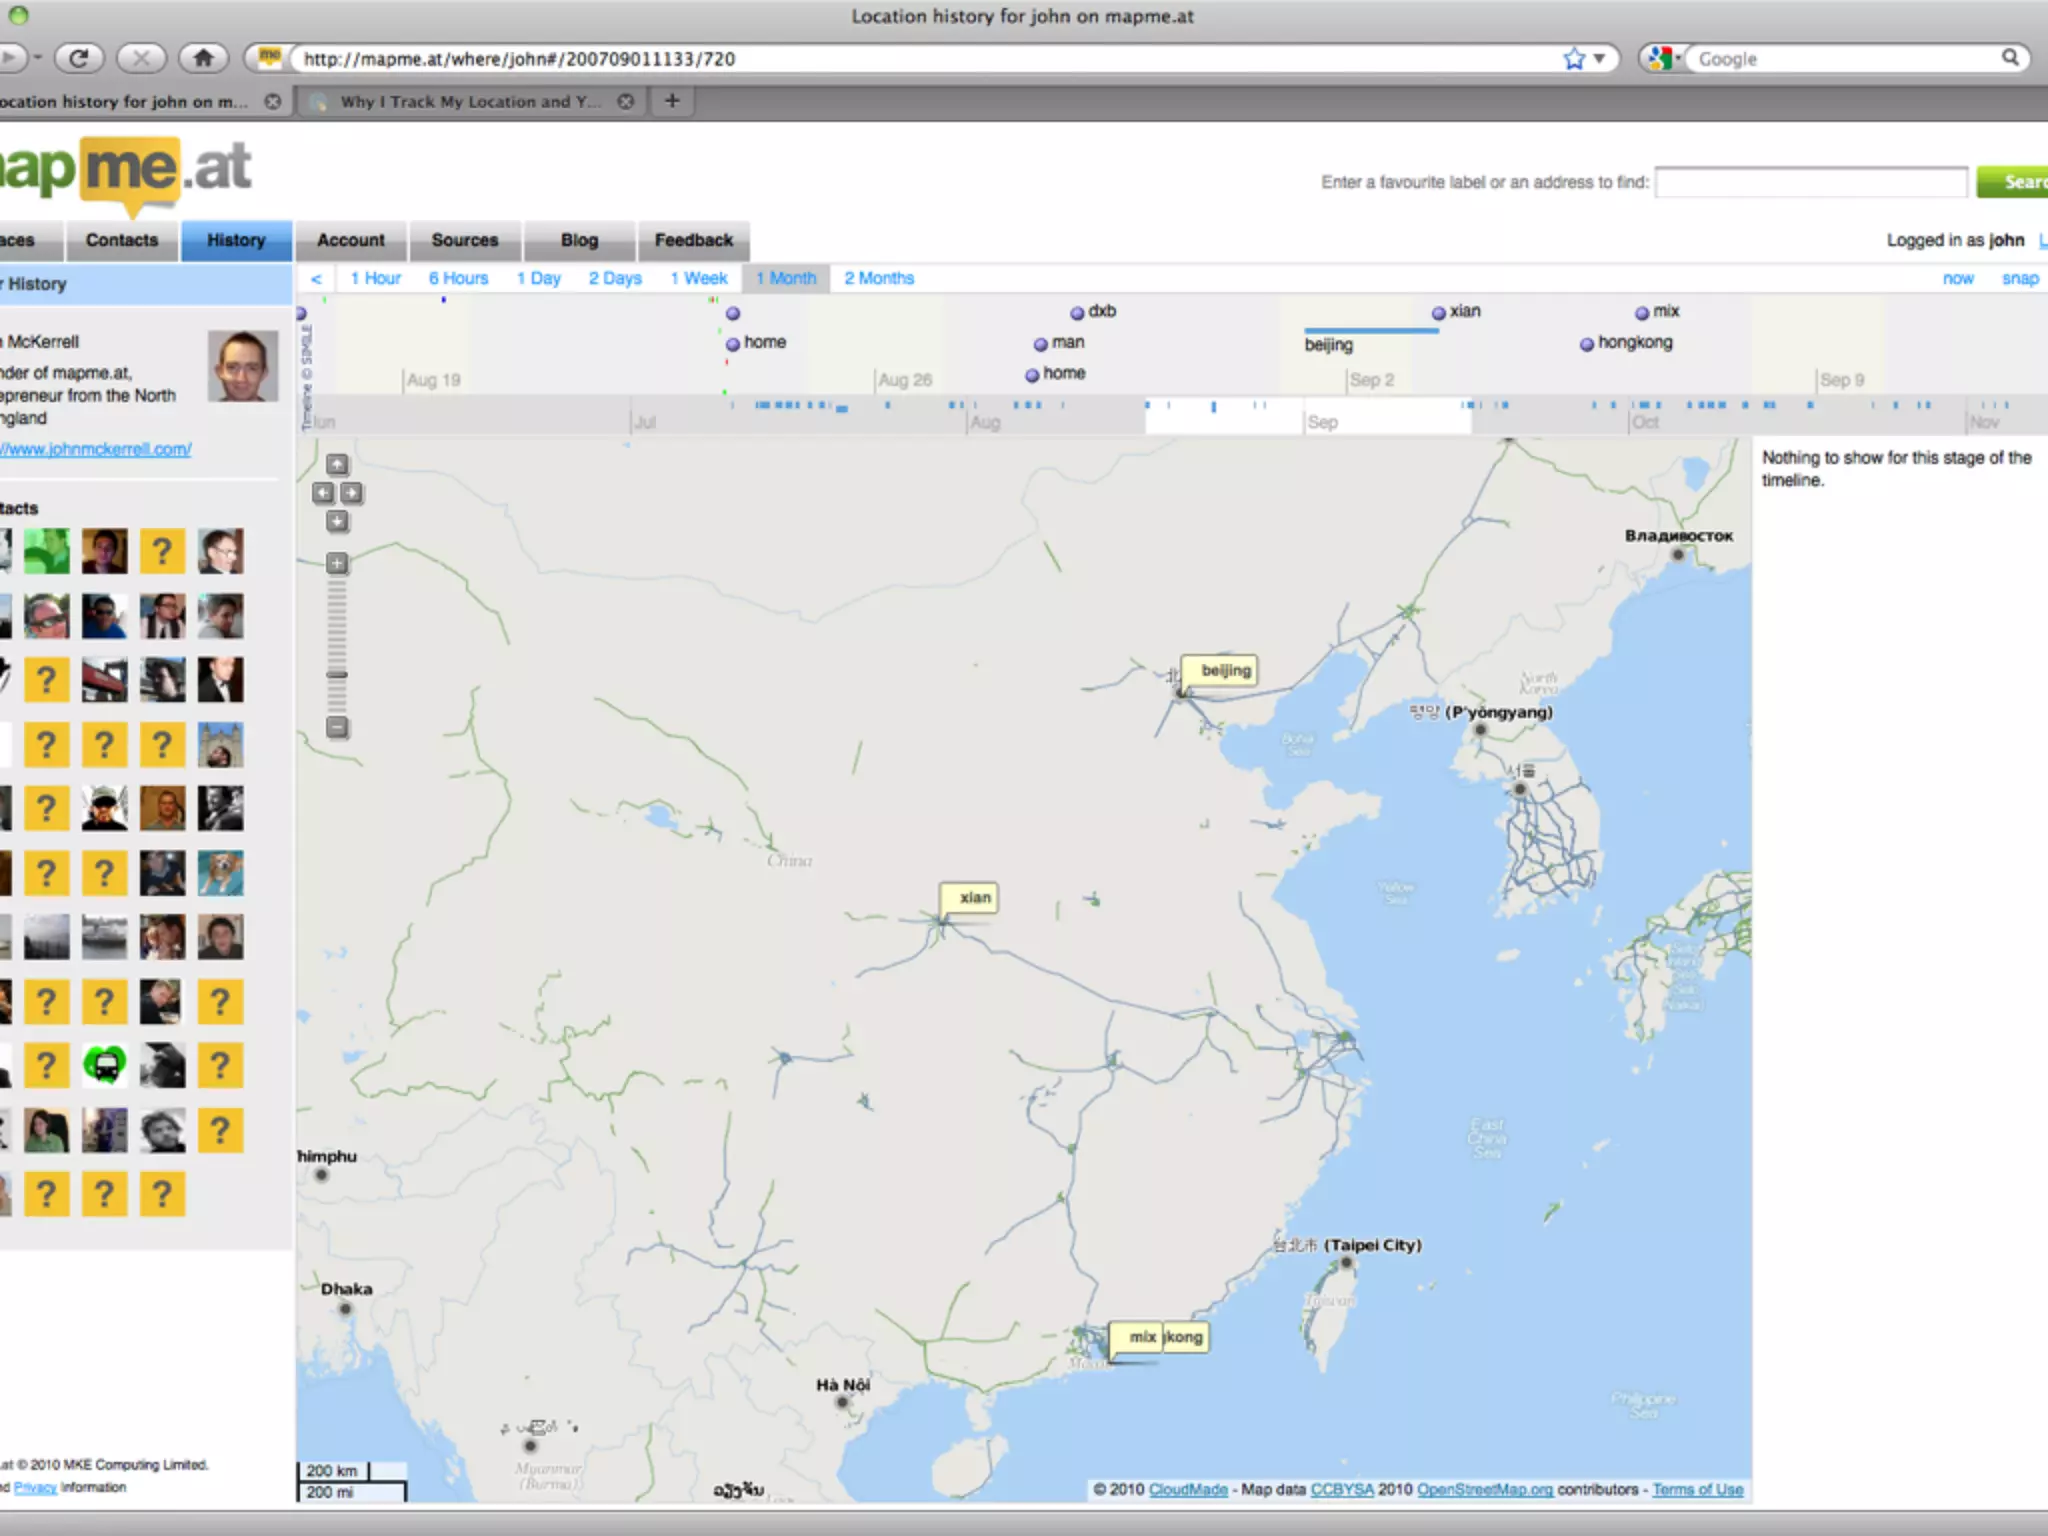The height and width of the screenshot is (1536, 2048).
Task: Bookmark this page with the star icon
Action: (x=1574, y=59)
